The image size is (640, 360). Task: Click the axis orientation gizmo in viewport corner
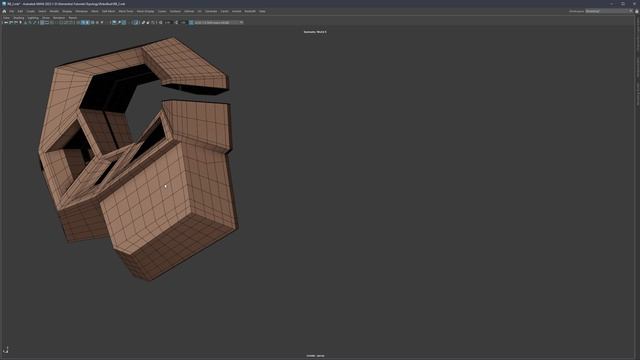click(x=6, y=350)
